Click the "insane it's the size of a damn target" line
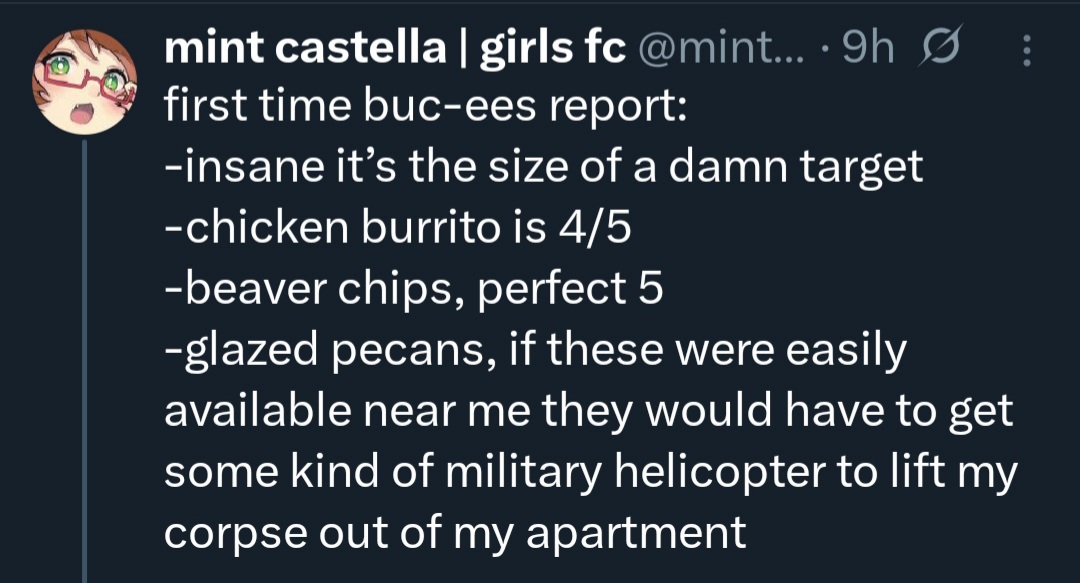Screen dimensions: 1080x583 coord(543,167)
